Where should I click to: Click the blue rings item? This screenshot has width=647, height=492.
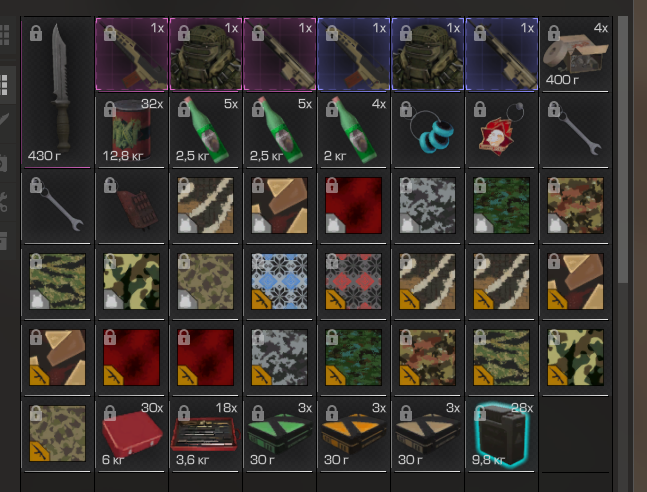coord(427,130)
